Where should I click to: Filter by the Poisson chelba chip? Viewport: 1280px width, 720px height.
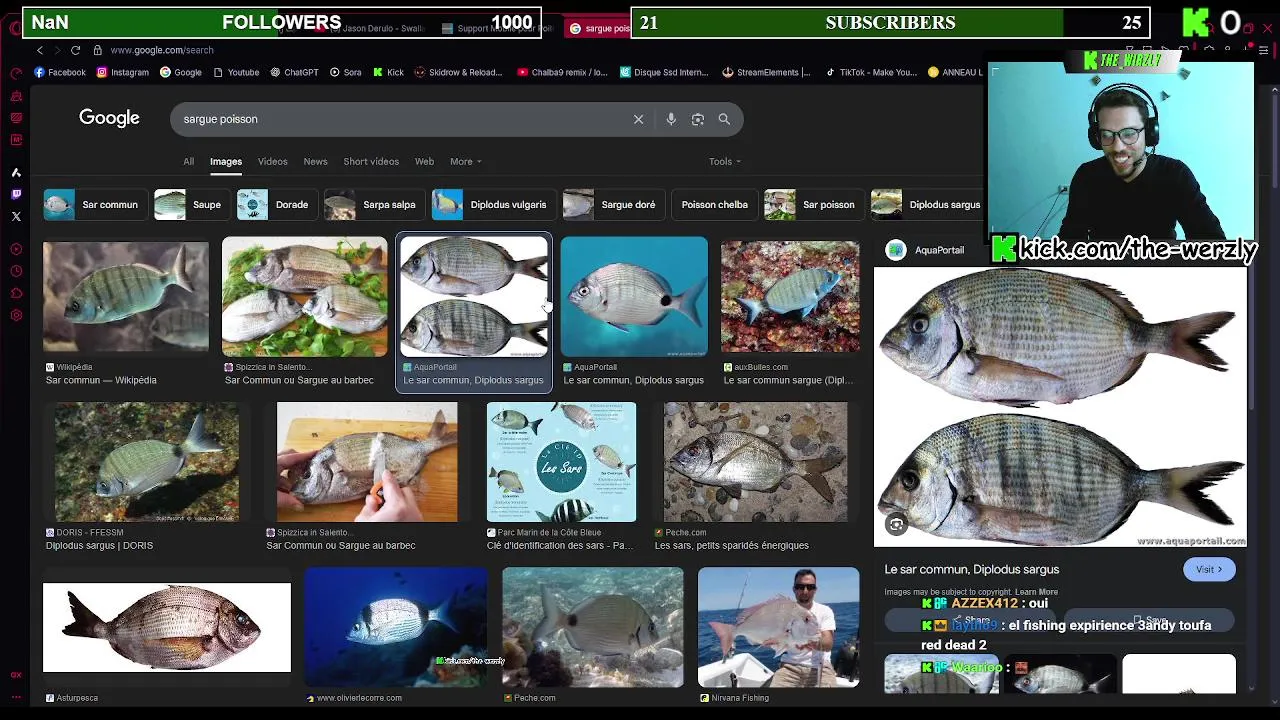pos(714,205)
